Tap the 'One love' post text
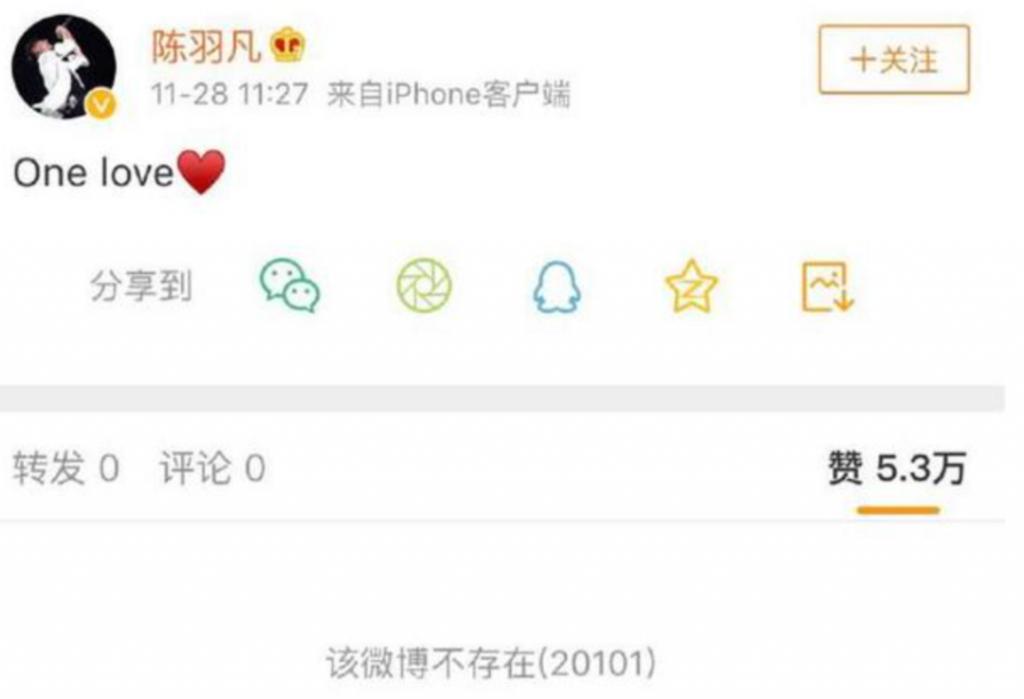Image resolution: width=1024 pixels, height=699 pixels. click(x=94, y=173)
